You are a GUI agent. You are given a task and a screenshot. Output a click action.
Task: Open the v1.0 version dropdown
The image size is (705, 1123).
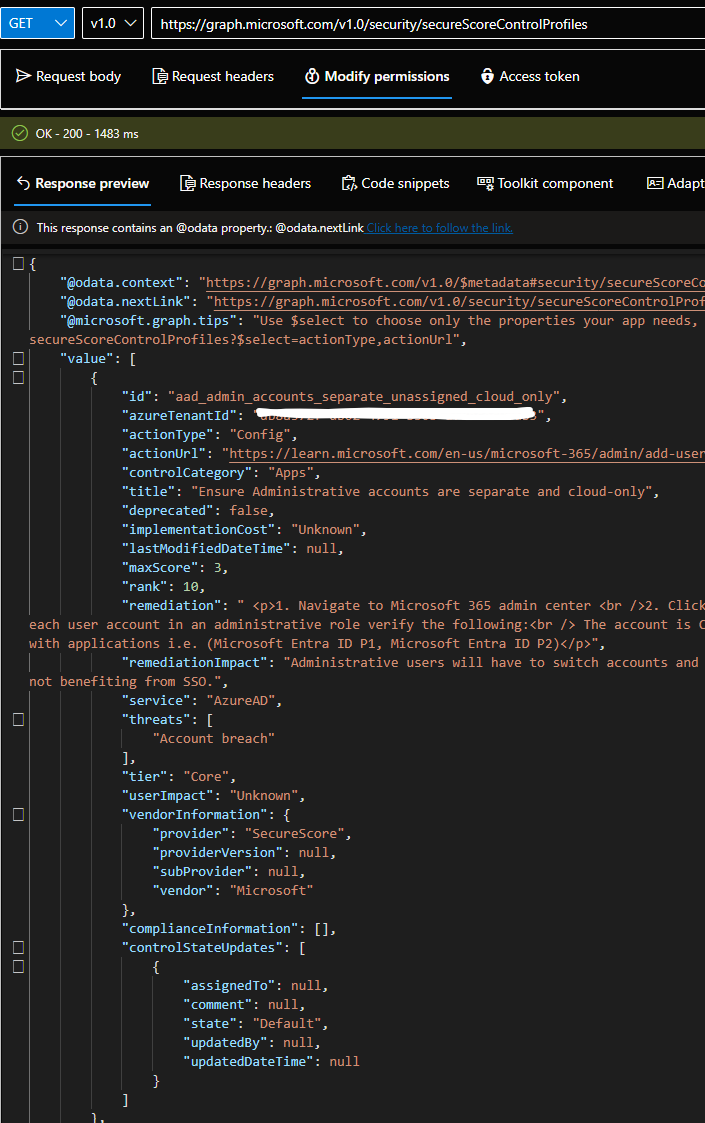tap(112, 23)
